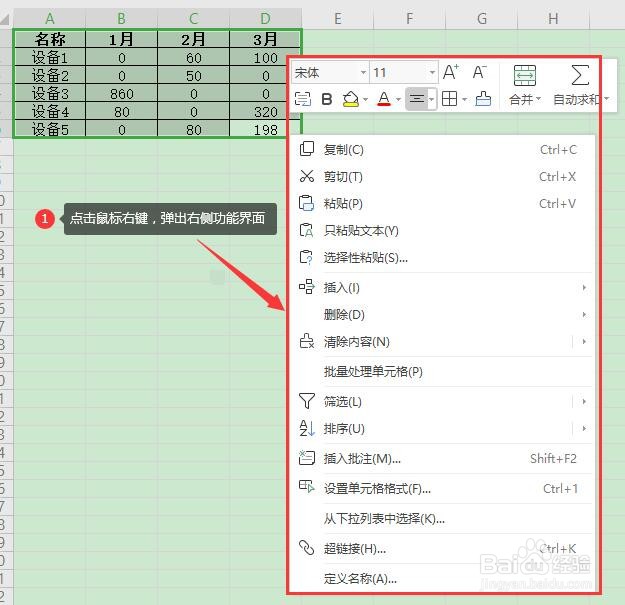Viewport: 625px width, 605px height.
Task: Click the borders grid icon
Action: coord(449,98)
